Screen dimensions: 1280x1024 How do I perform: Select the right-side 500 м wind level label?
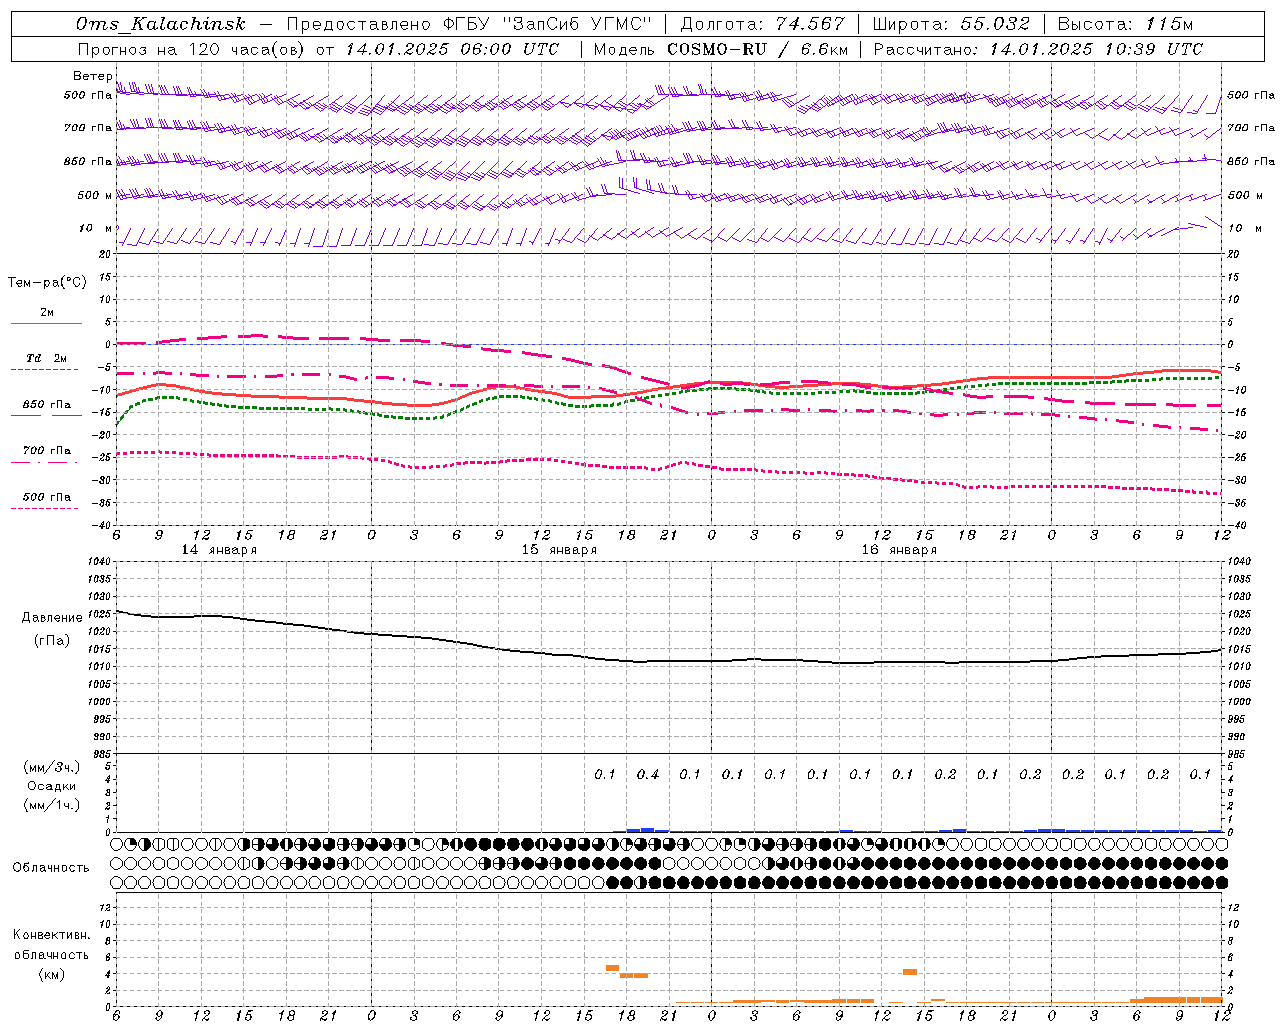click(1245, 195)
